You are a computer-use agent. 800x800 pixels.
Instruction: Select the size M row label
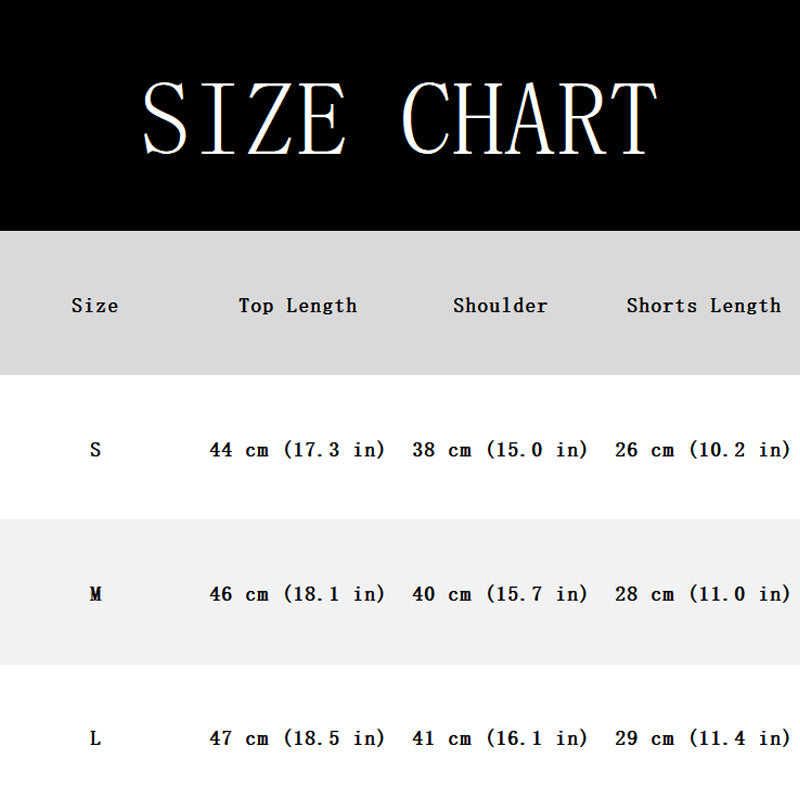click(95, 594)
